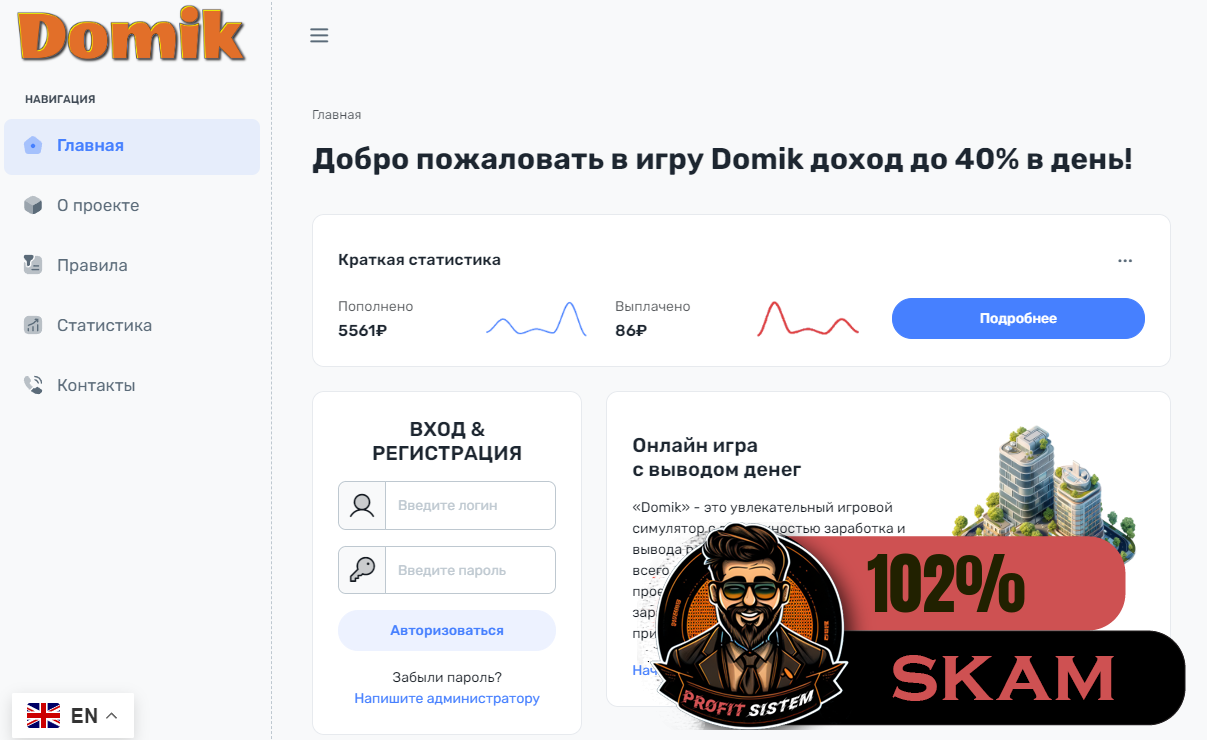
Task: Click the Domik logo
Action: (x=131, y=35)
